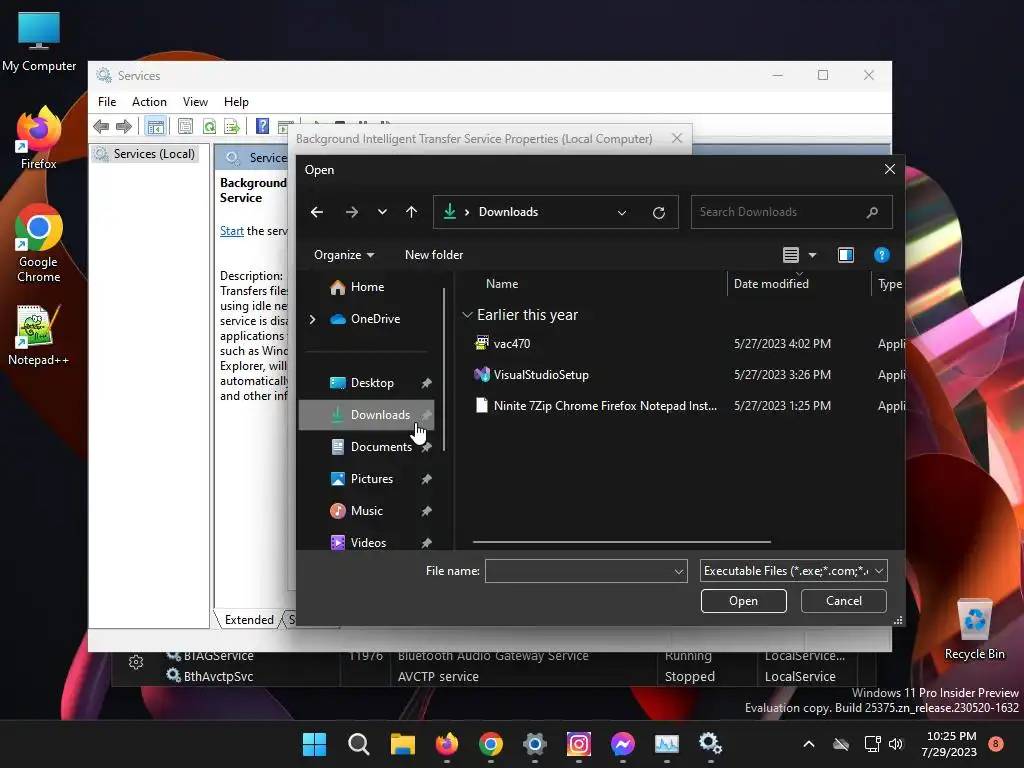Open the taskbar Search icon
Image resolution: width=1024 pixels, height=768 pixels.
359,744
